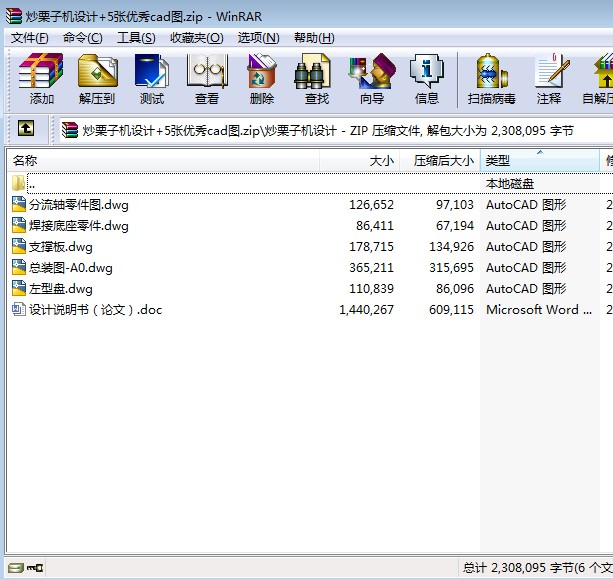Sort by 大小 column header
Screen dimensions: 613x579
tap(360, 160)
